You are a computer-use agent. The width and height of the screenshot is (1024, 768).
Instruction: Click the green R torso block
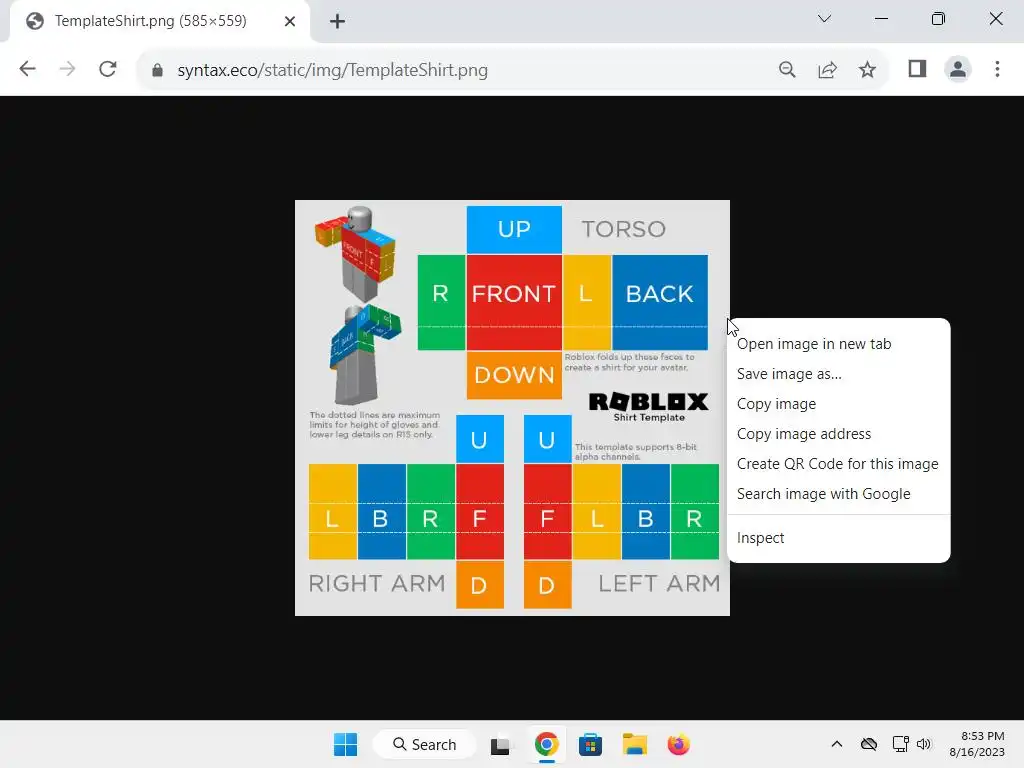(441, 302)
